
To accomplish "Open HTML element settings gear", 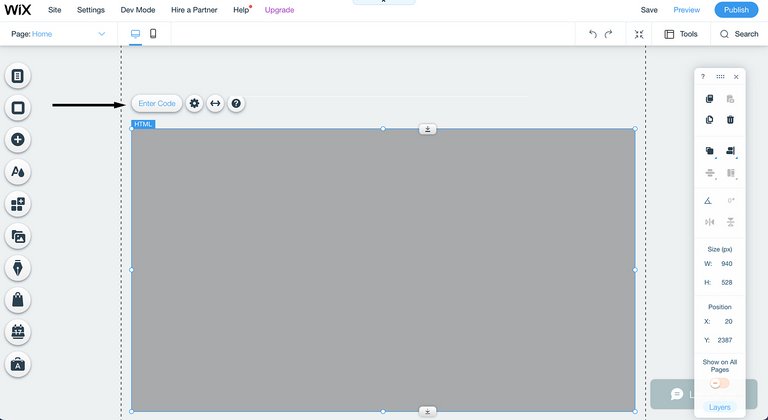I will click(194, 103).
